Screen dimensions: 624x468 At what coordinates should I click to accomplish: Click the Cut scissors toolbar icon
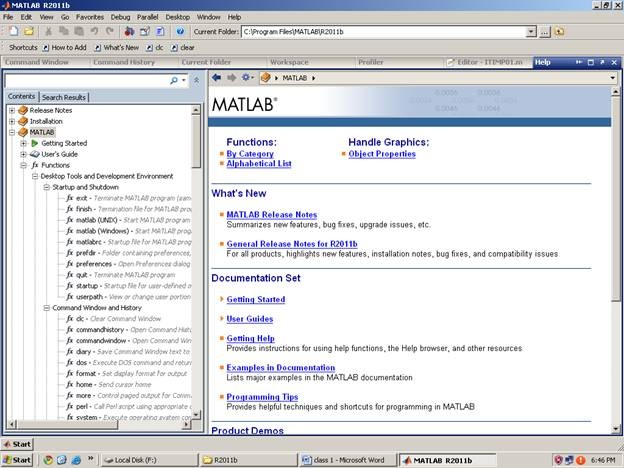(49, 31)
